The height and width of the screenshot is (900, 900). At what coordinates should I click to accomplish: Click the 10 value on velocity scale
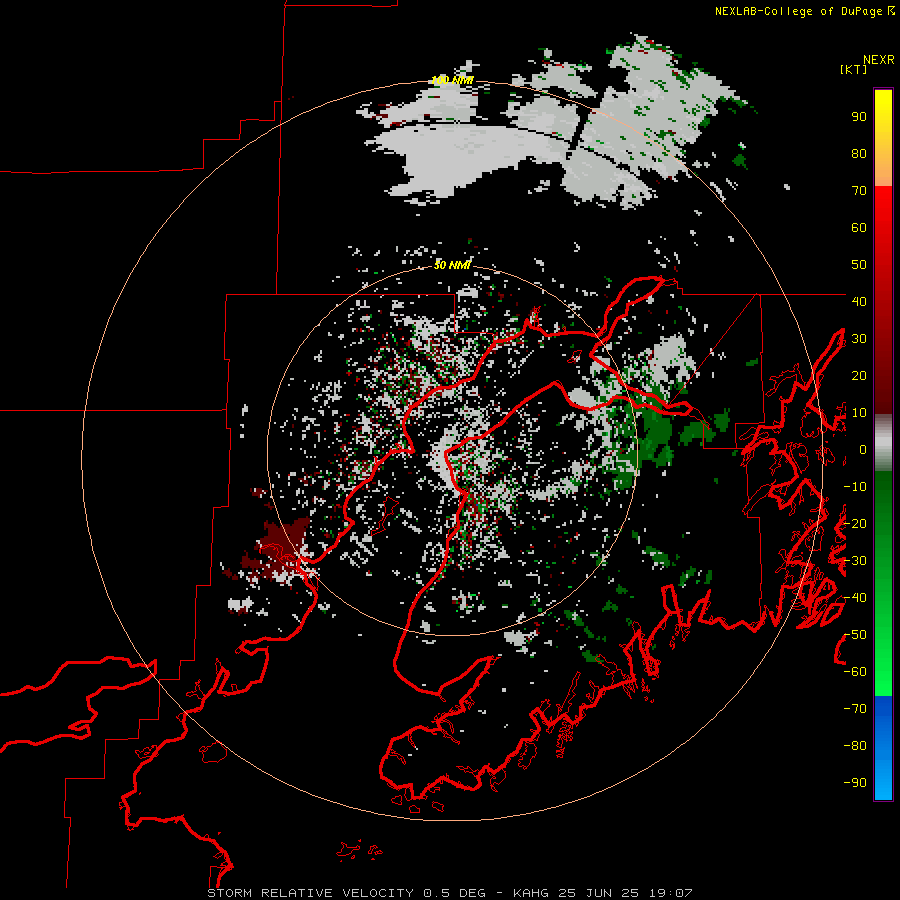(x=859, y=413)
